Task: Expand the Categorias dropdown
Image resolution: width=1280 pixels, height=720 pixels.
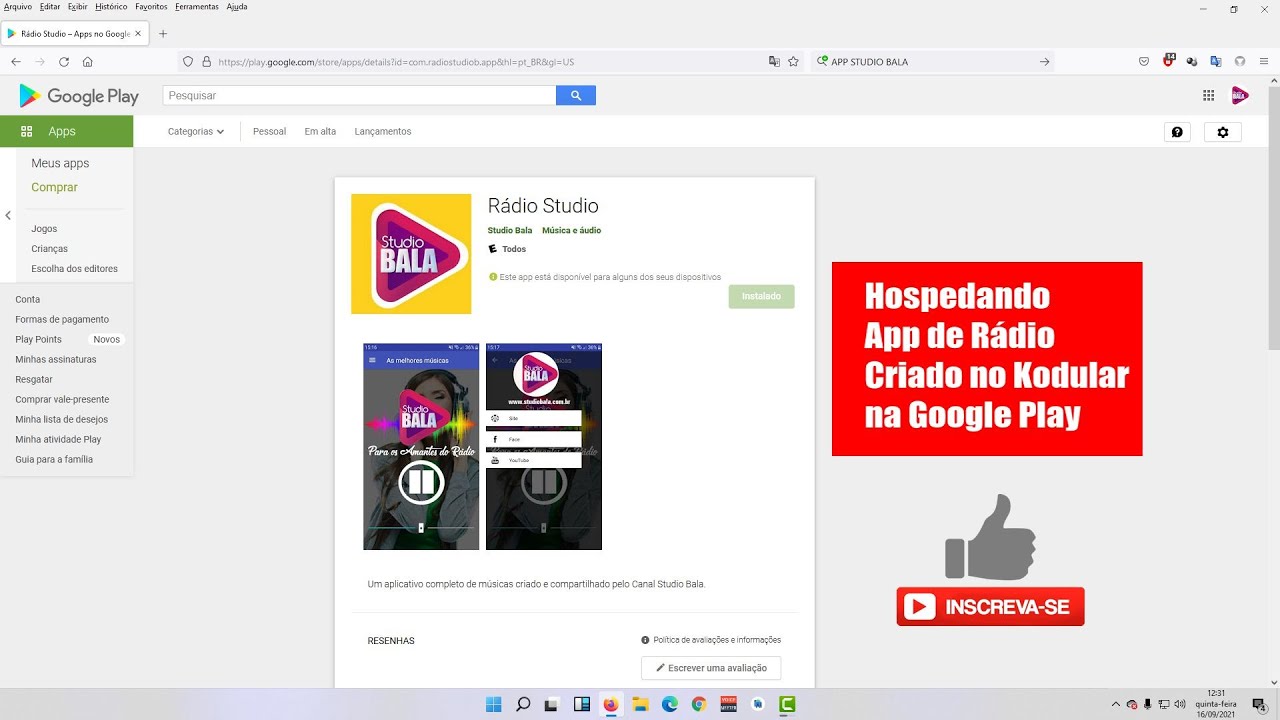Action: pyautogui.click(x=196, y=131)
